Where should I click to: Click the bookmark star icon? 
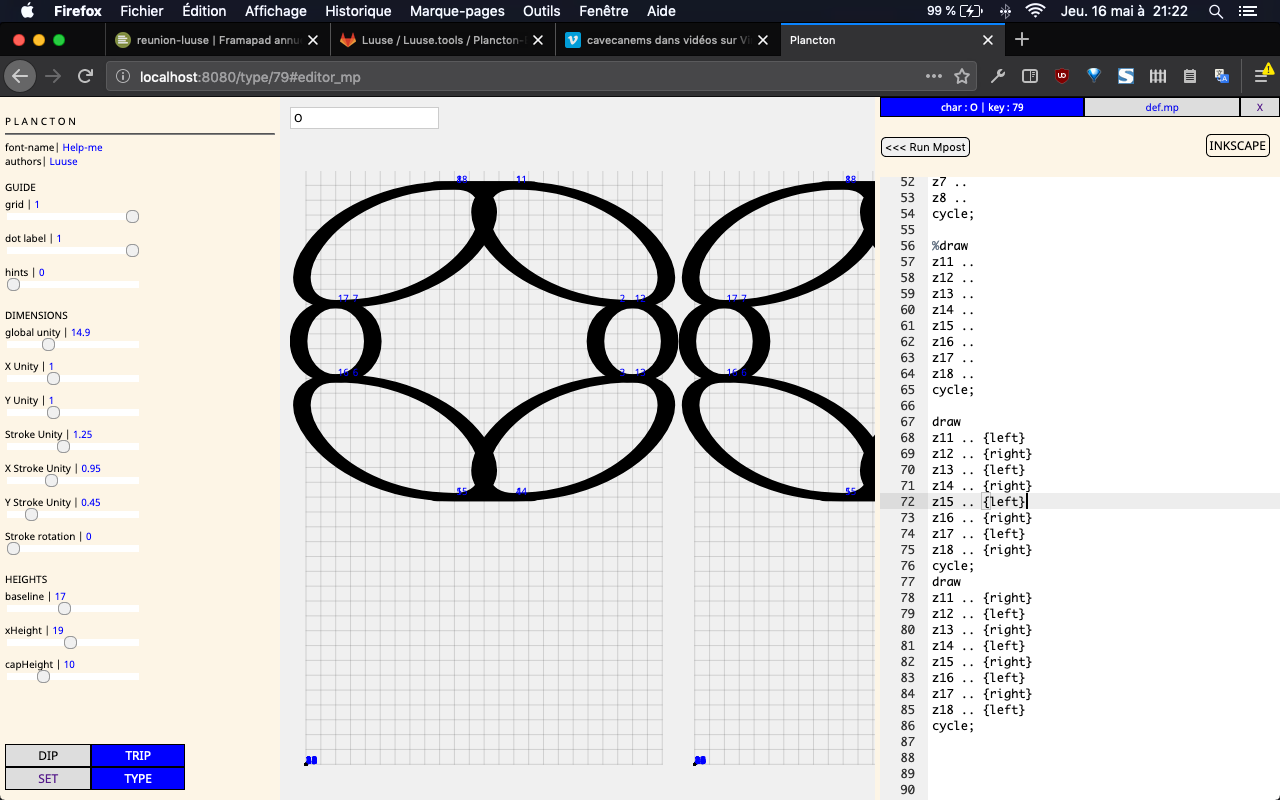[962, 76]
